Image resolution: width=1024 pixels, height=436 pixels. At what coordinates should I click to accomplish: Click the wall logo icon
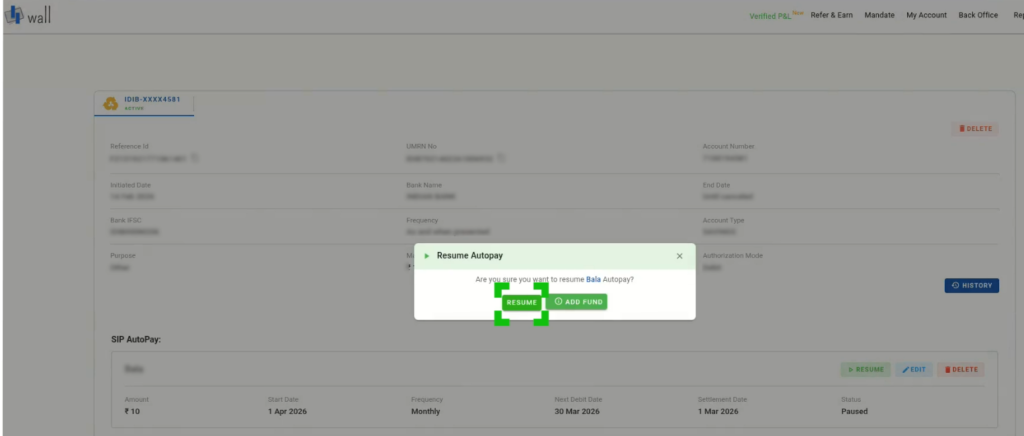pyautogui.click(x=14, y=16)
